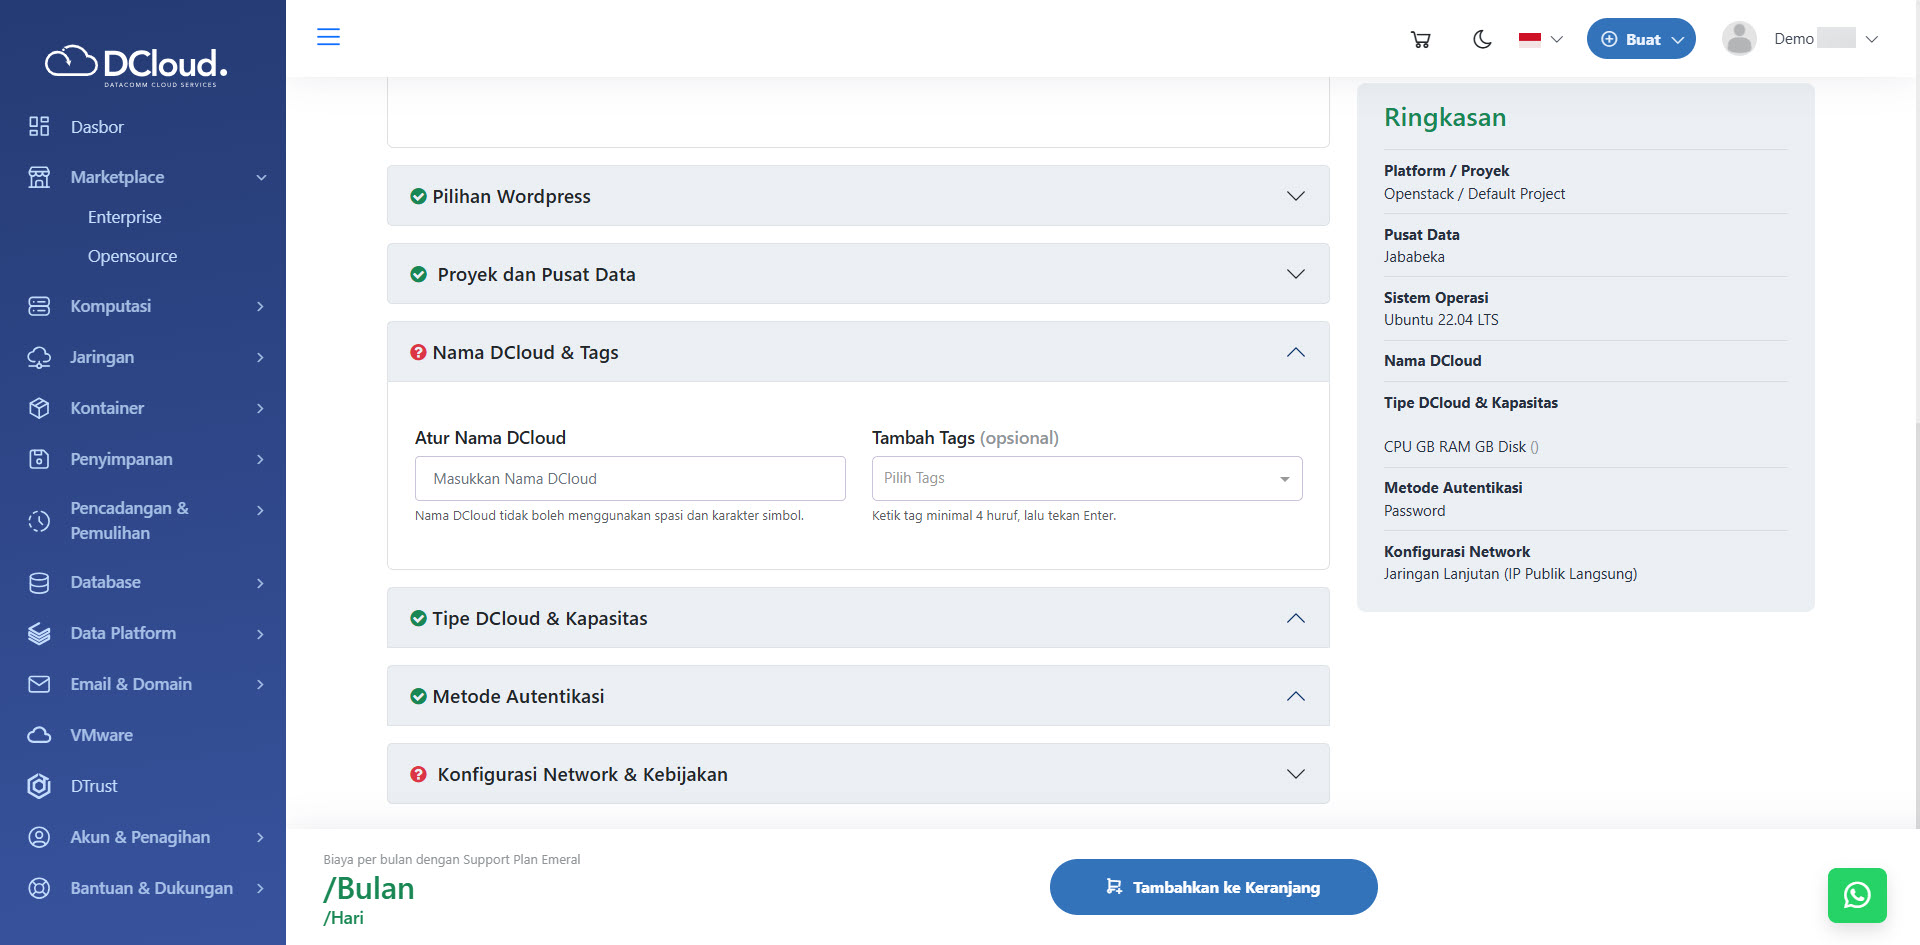Click the VMware cloud icon
The height and width of the screenshot is (945, 1920).
(39, 735)
